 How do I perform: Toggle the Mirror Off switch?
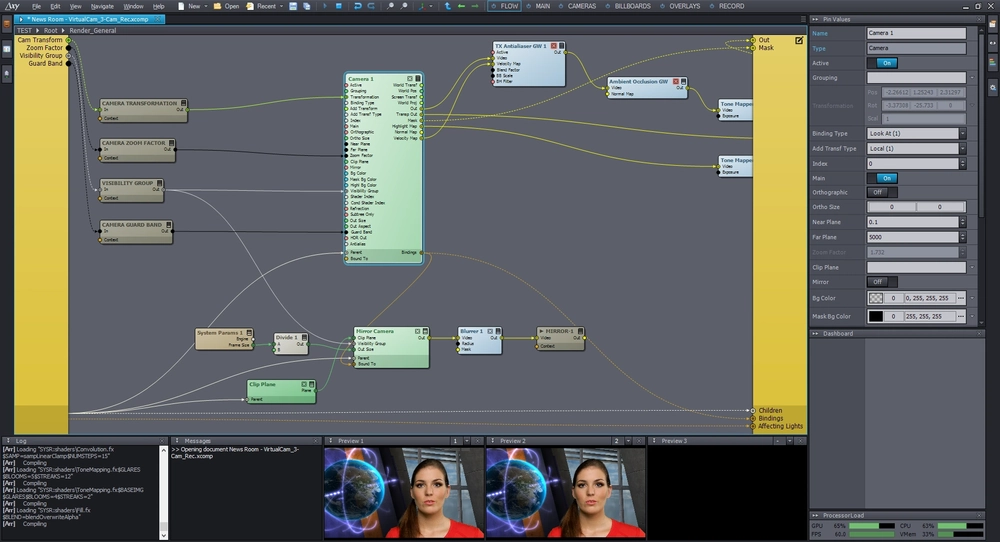point(882,282)
